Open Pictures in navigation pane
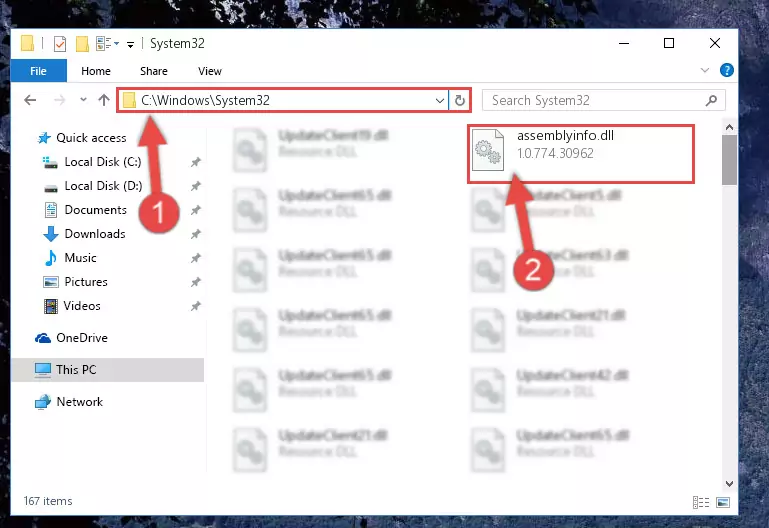 click(x=86, y=282)
